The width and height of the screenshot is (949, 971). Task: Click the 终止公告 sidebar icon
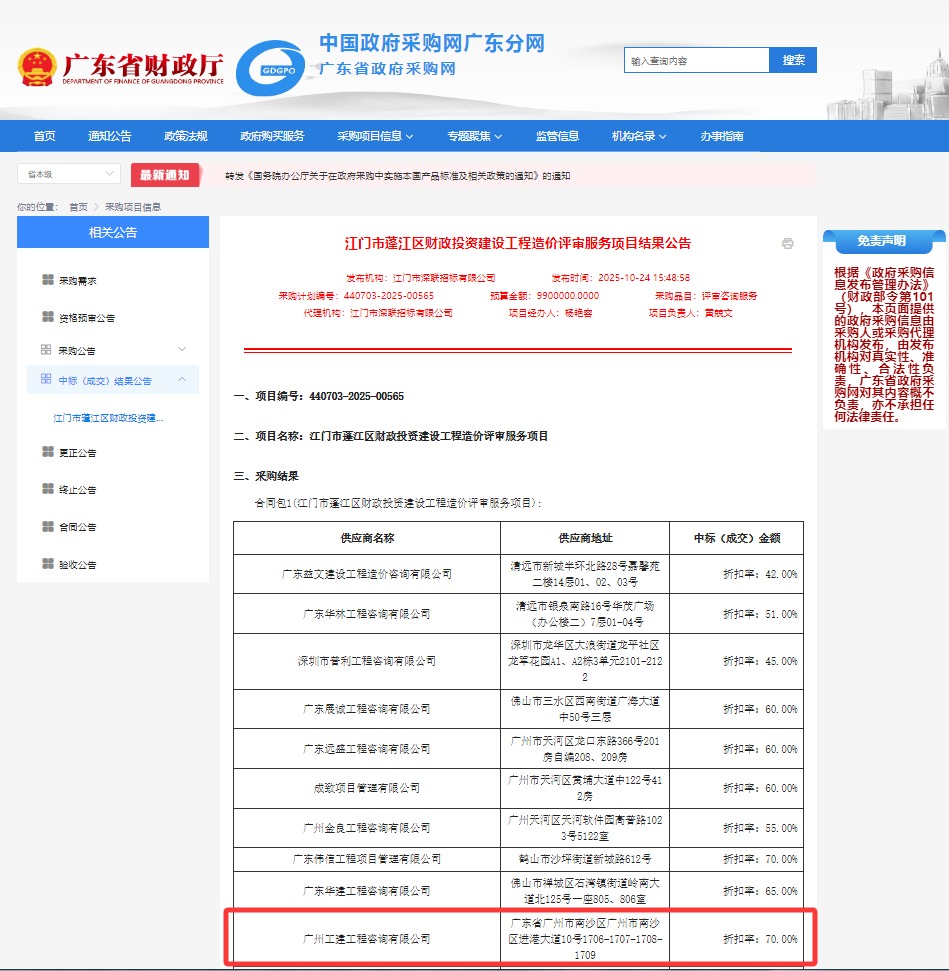pyautogui.click(x=47, y=489)
